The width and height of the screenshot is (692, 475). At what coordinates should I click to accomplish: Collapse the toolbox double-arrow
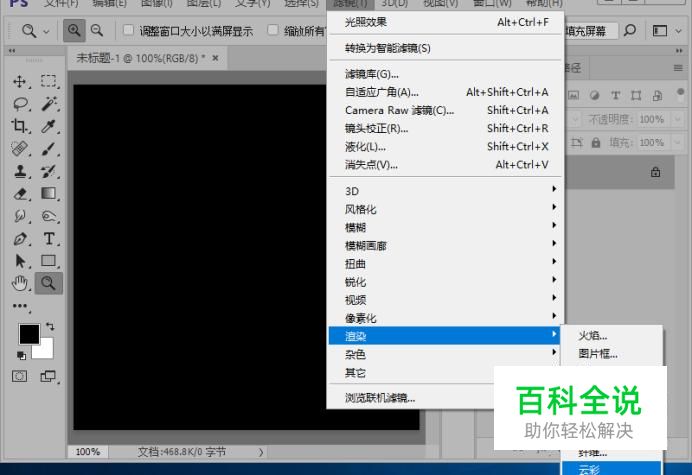click(x=12, y=51)
